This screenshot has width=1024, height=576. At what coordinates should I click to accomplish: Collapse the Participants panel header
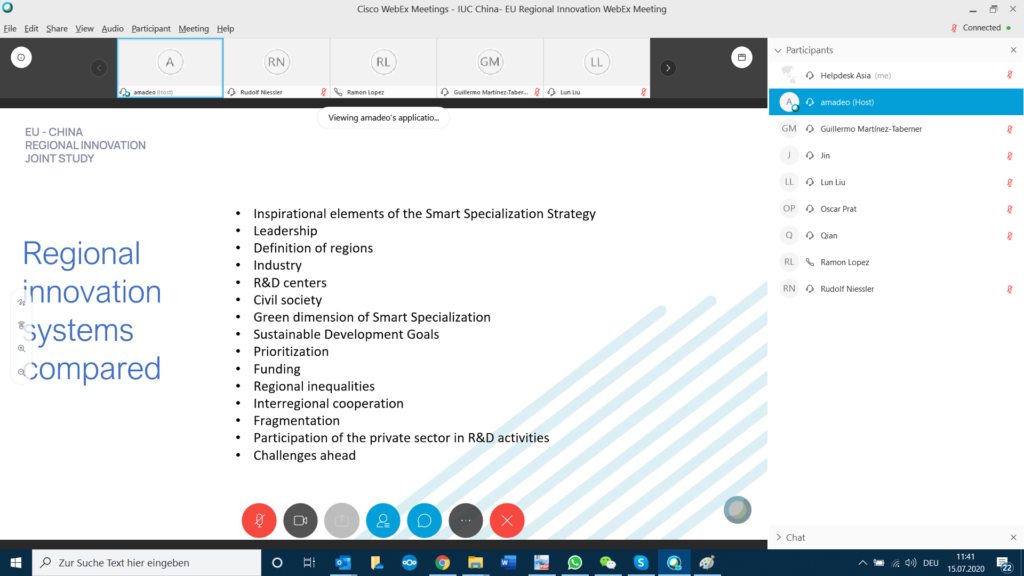coord(778,50)
